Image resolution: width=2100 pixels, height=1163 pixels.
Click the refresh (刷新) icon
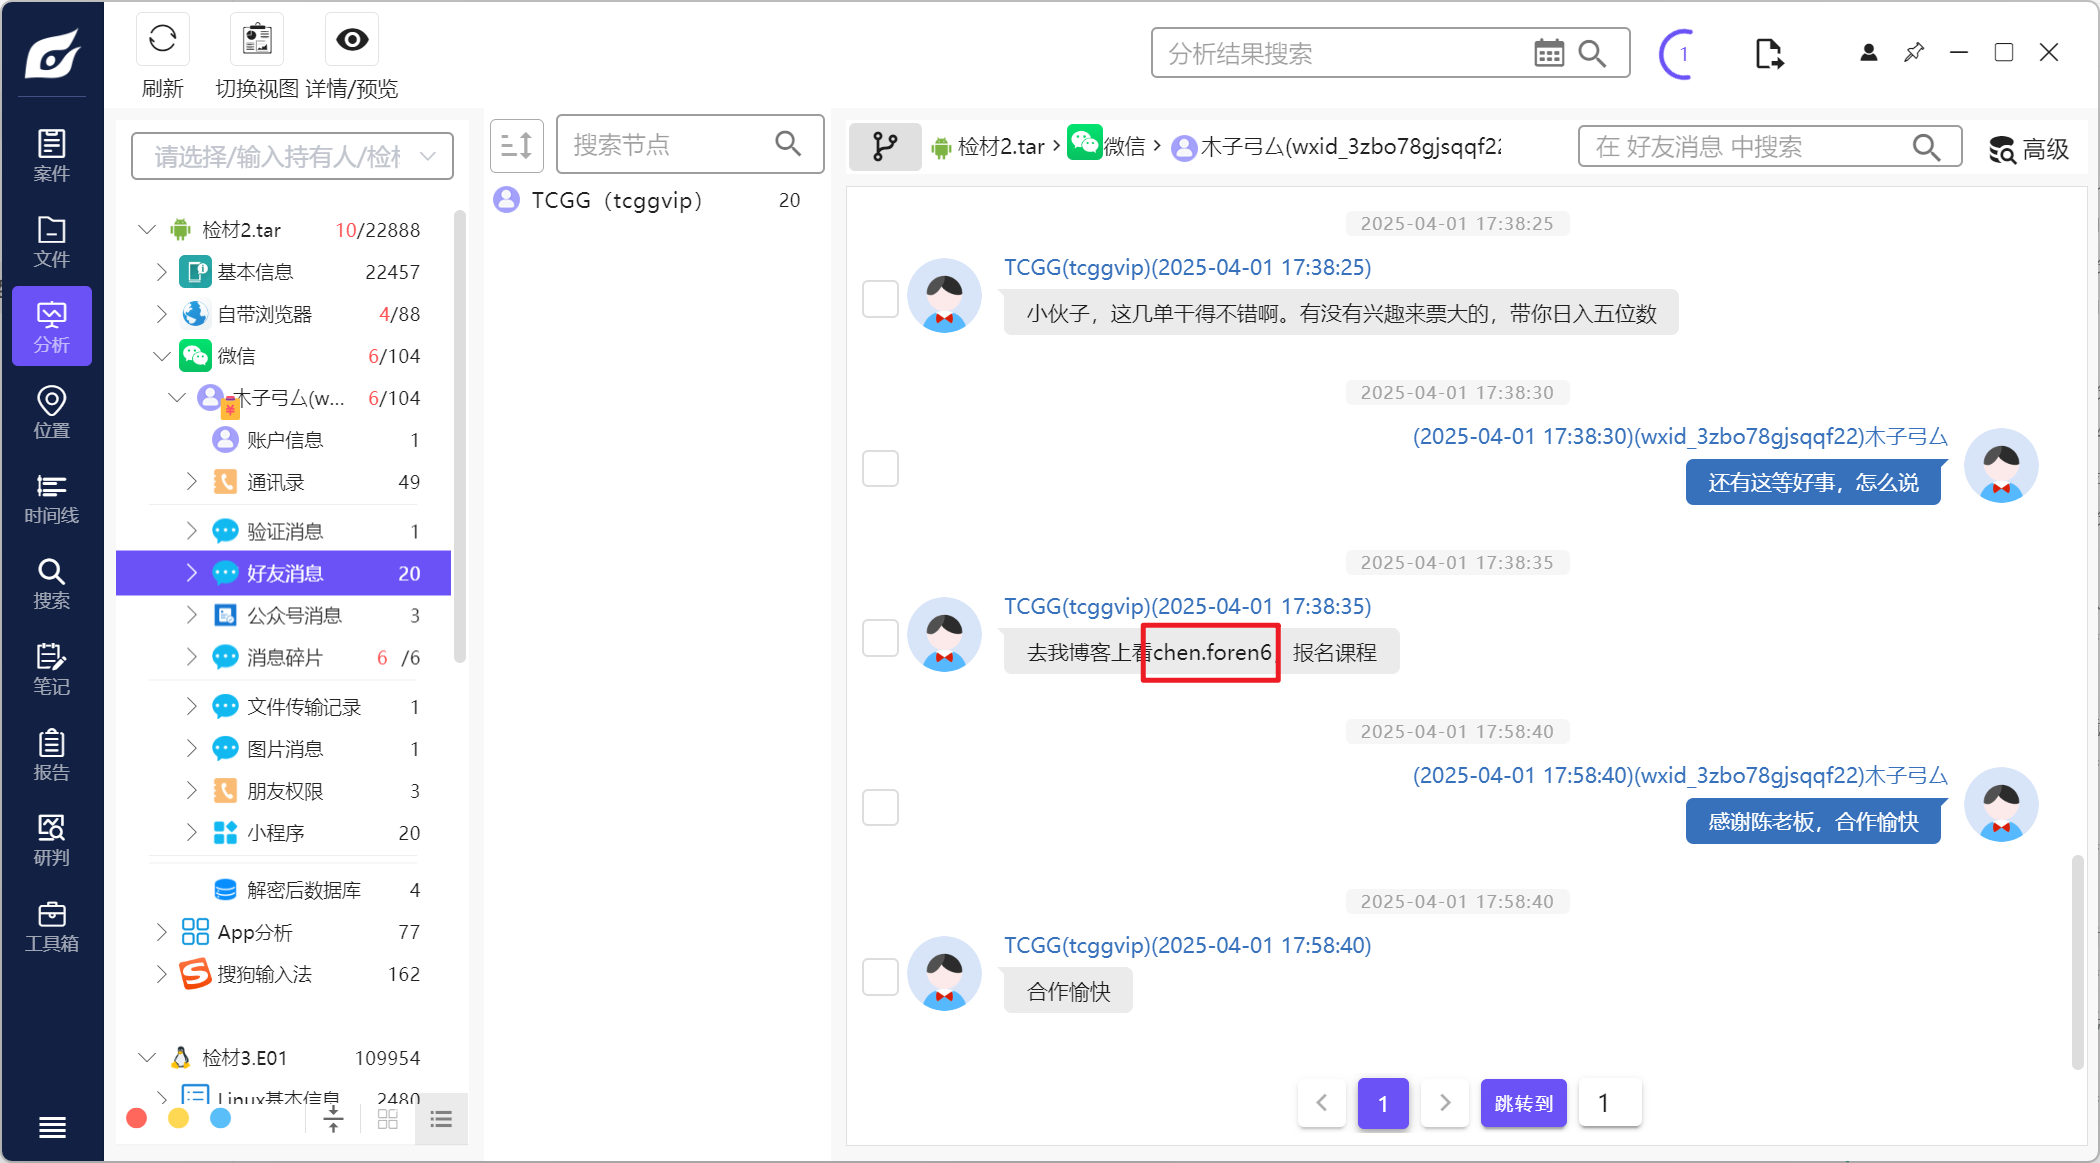(x=162, y=40)
